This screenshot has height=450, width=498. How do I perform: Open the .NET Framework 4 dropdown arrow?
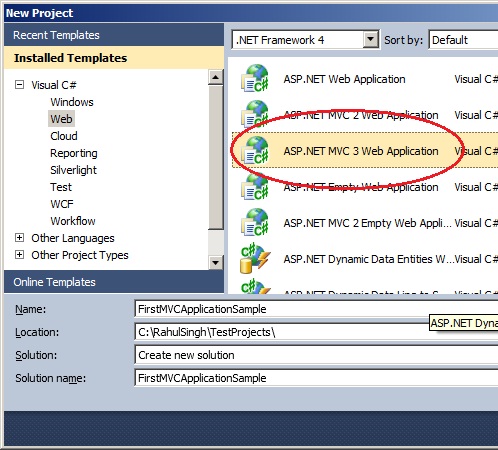click(371, 40)
